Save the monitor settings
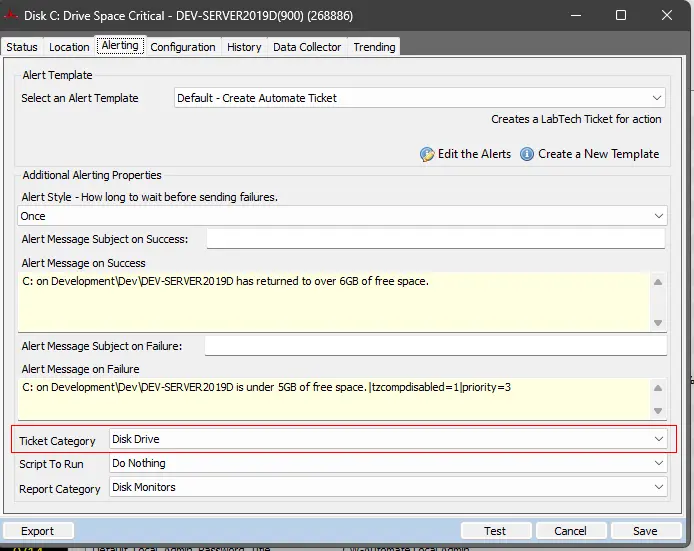 point(646,531)
